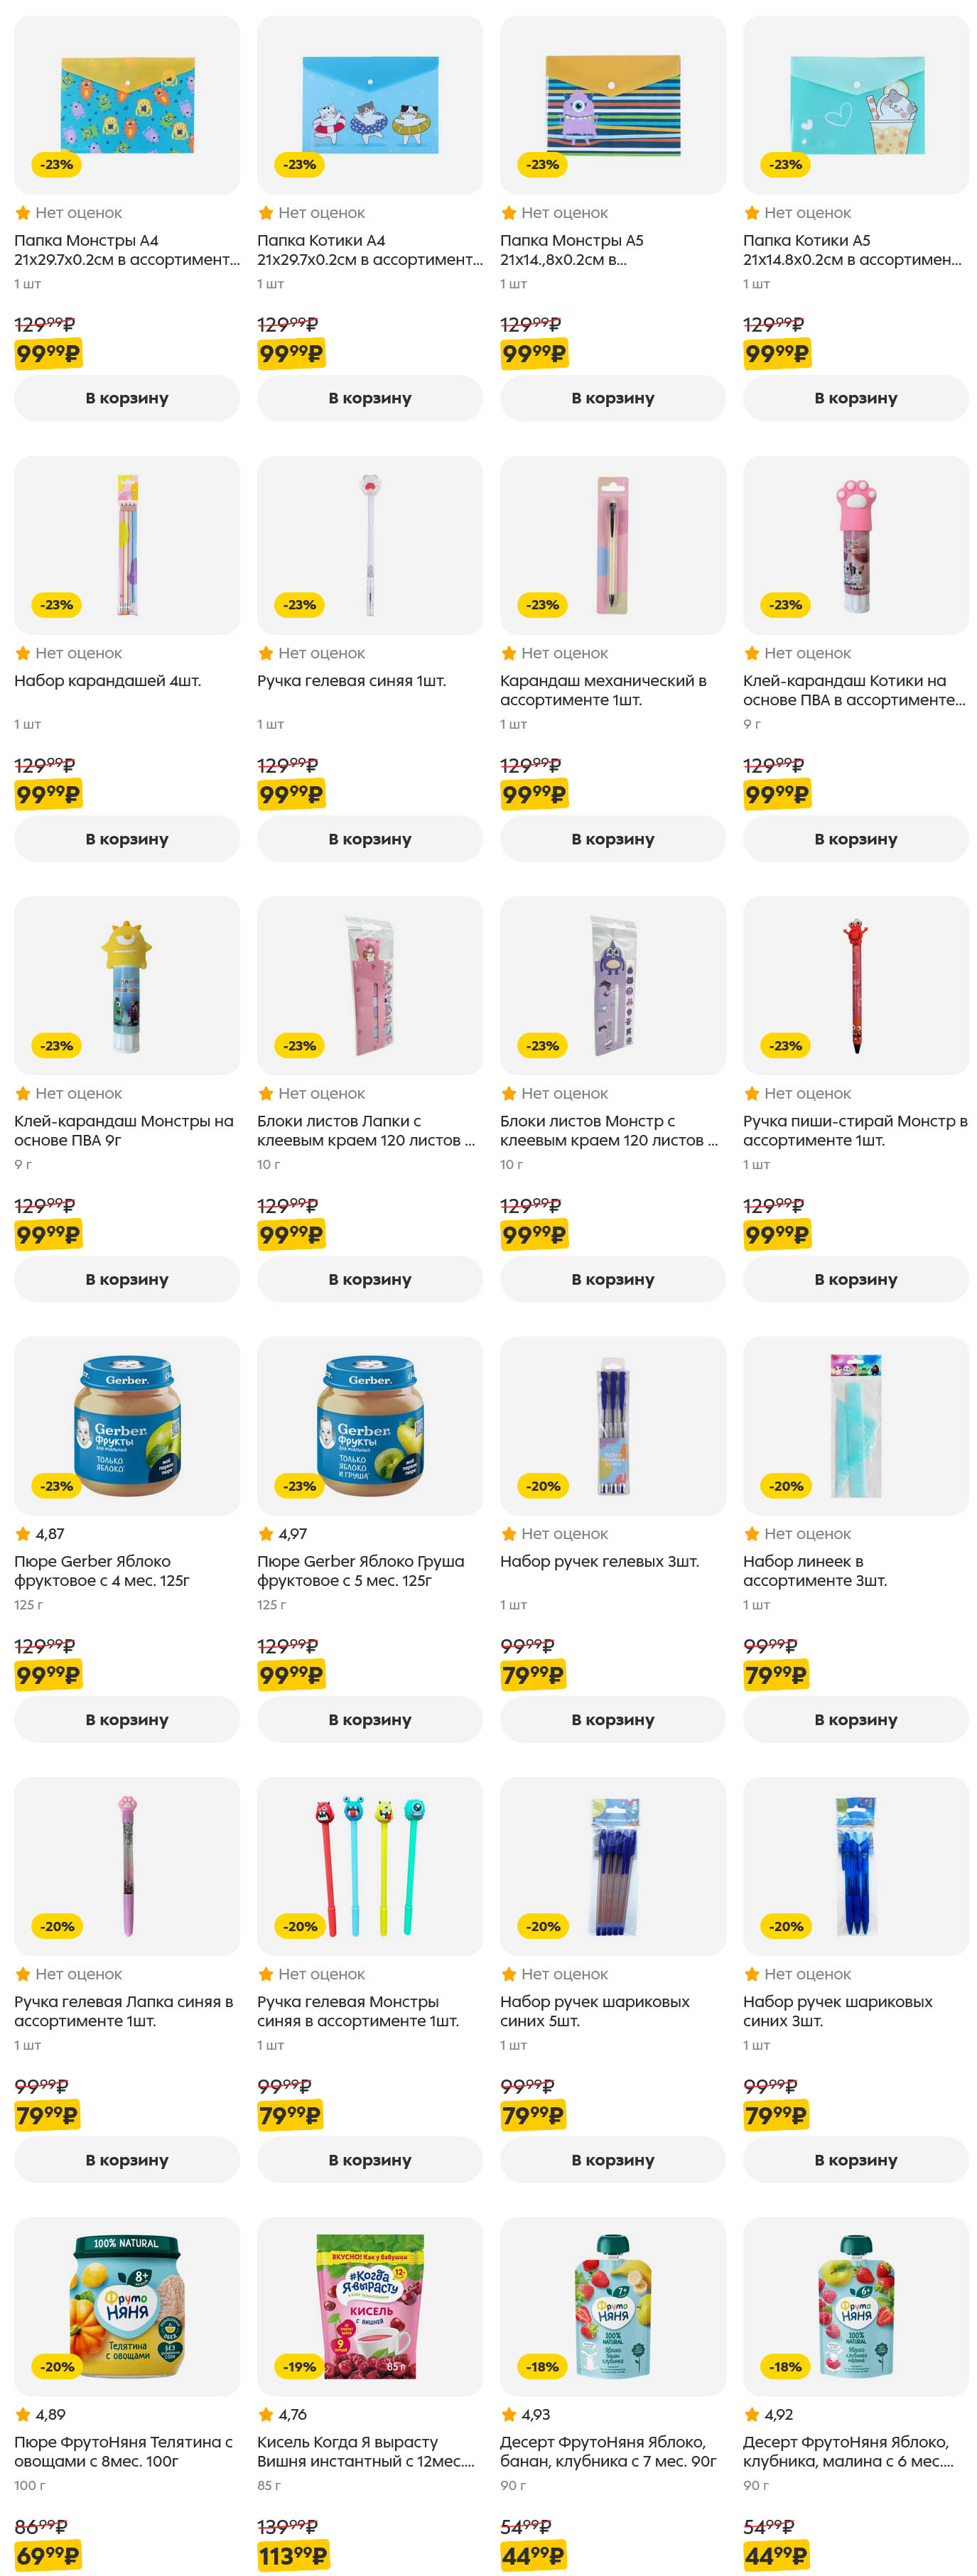The image size is (977, 2576).
Task: Click the -18% badge on Яблоко, клубника, малина dessert
Action: coord(785,2366)
